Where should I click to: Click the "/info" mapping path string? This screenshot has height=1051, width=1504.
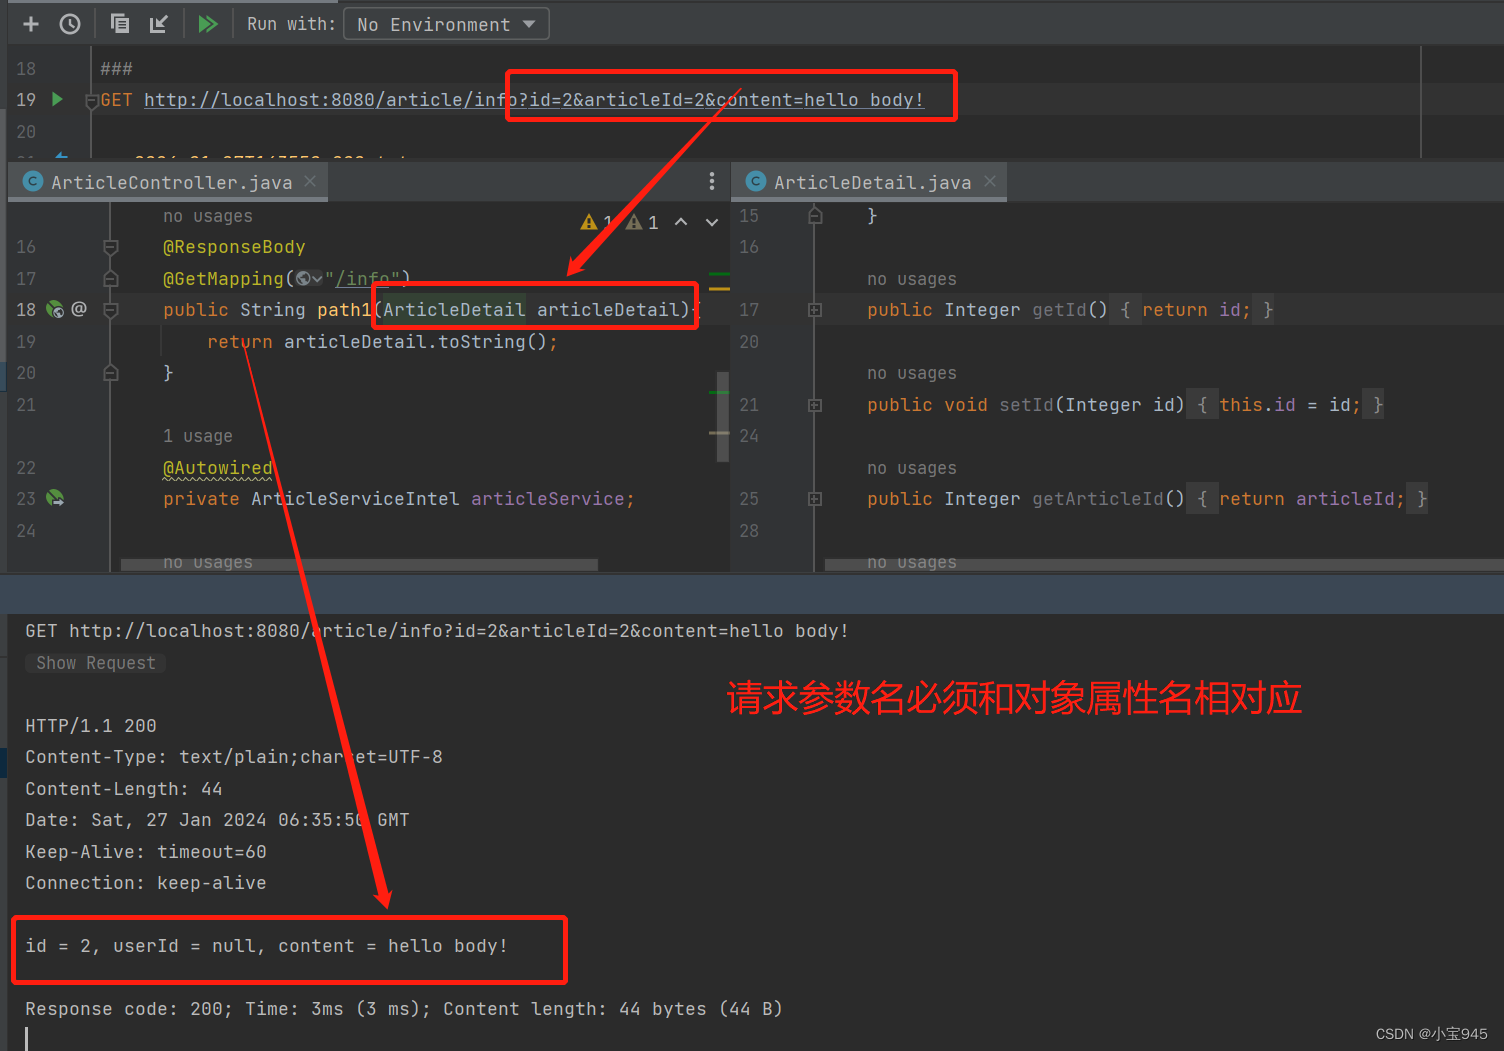(x=362, y=279)
